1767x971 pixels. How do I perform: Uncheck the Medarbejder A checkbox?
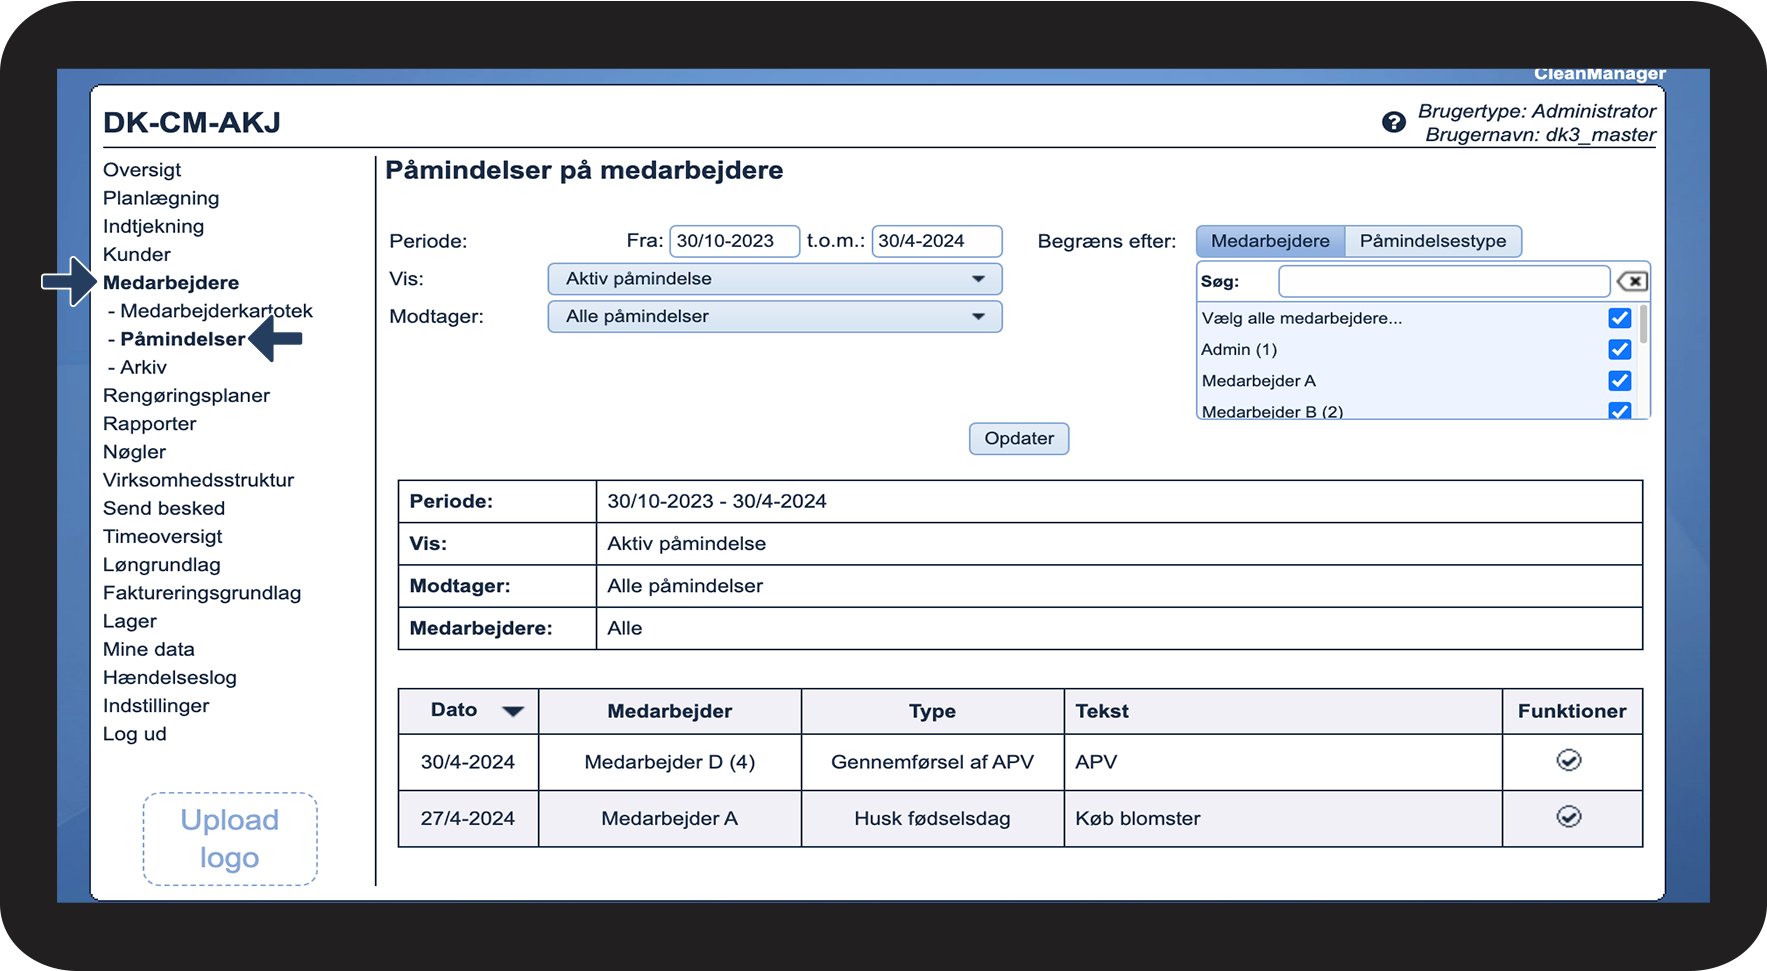(1619, 381)
